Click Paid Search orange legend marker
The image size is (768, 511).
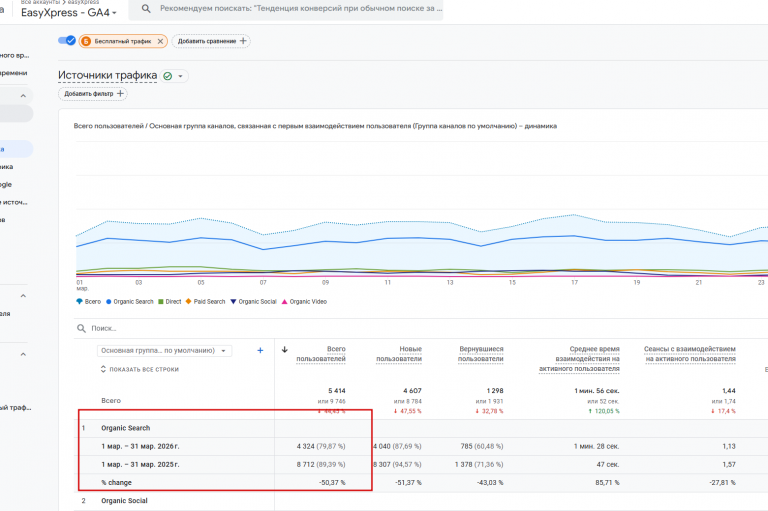(188, 302)
